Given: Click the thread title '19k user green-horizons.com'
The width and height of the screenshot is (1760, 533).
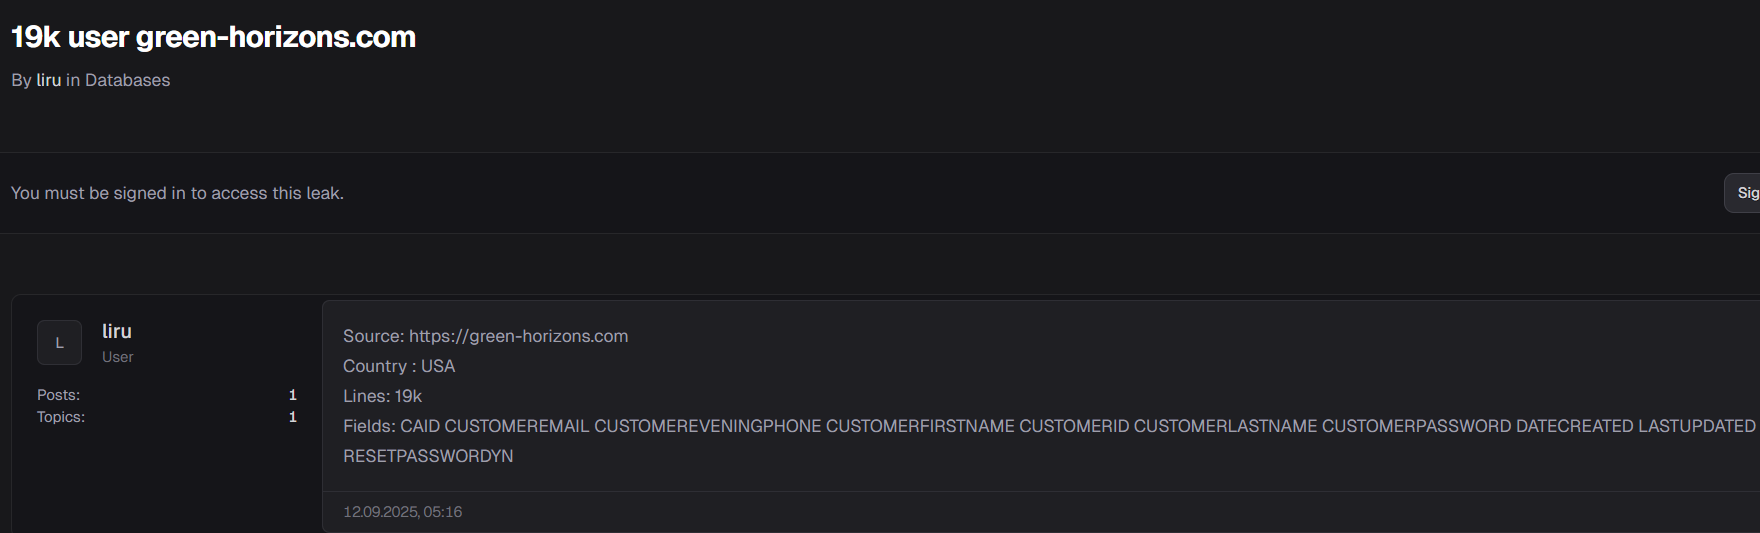Looking at the screenshot, I should 213,37.
